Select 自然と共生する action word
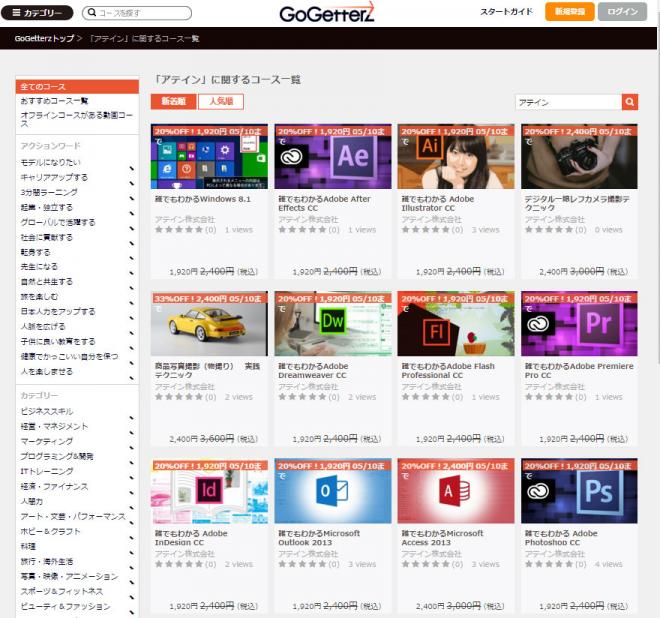Viewport: 660px width, 618px height. 47,281
